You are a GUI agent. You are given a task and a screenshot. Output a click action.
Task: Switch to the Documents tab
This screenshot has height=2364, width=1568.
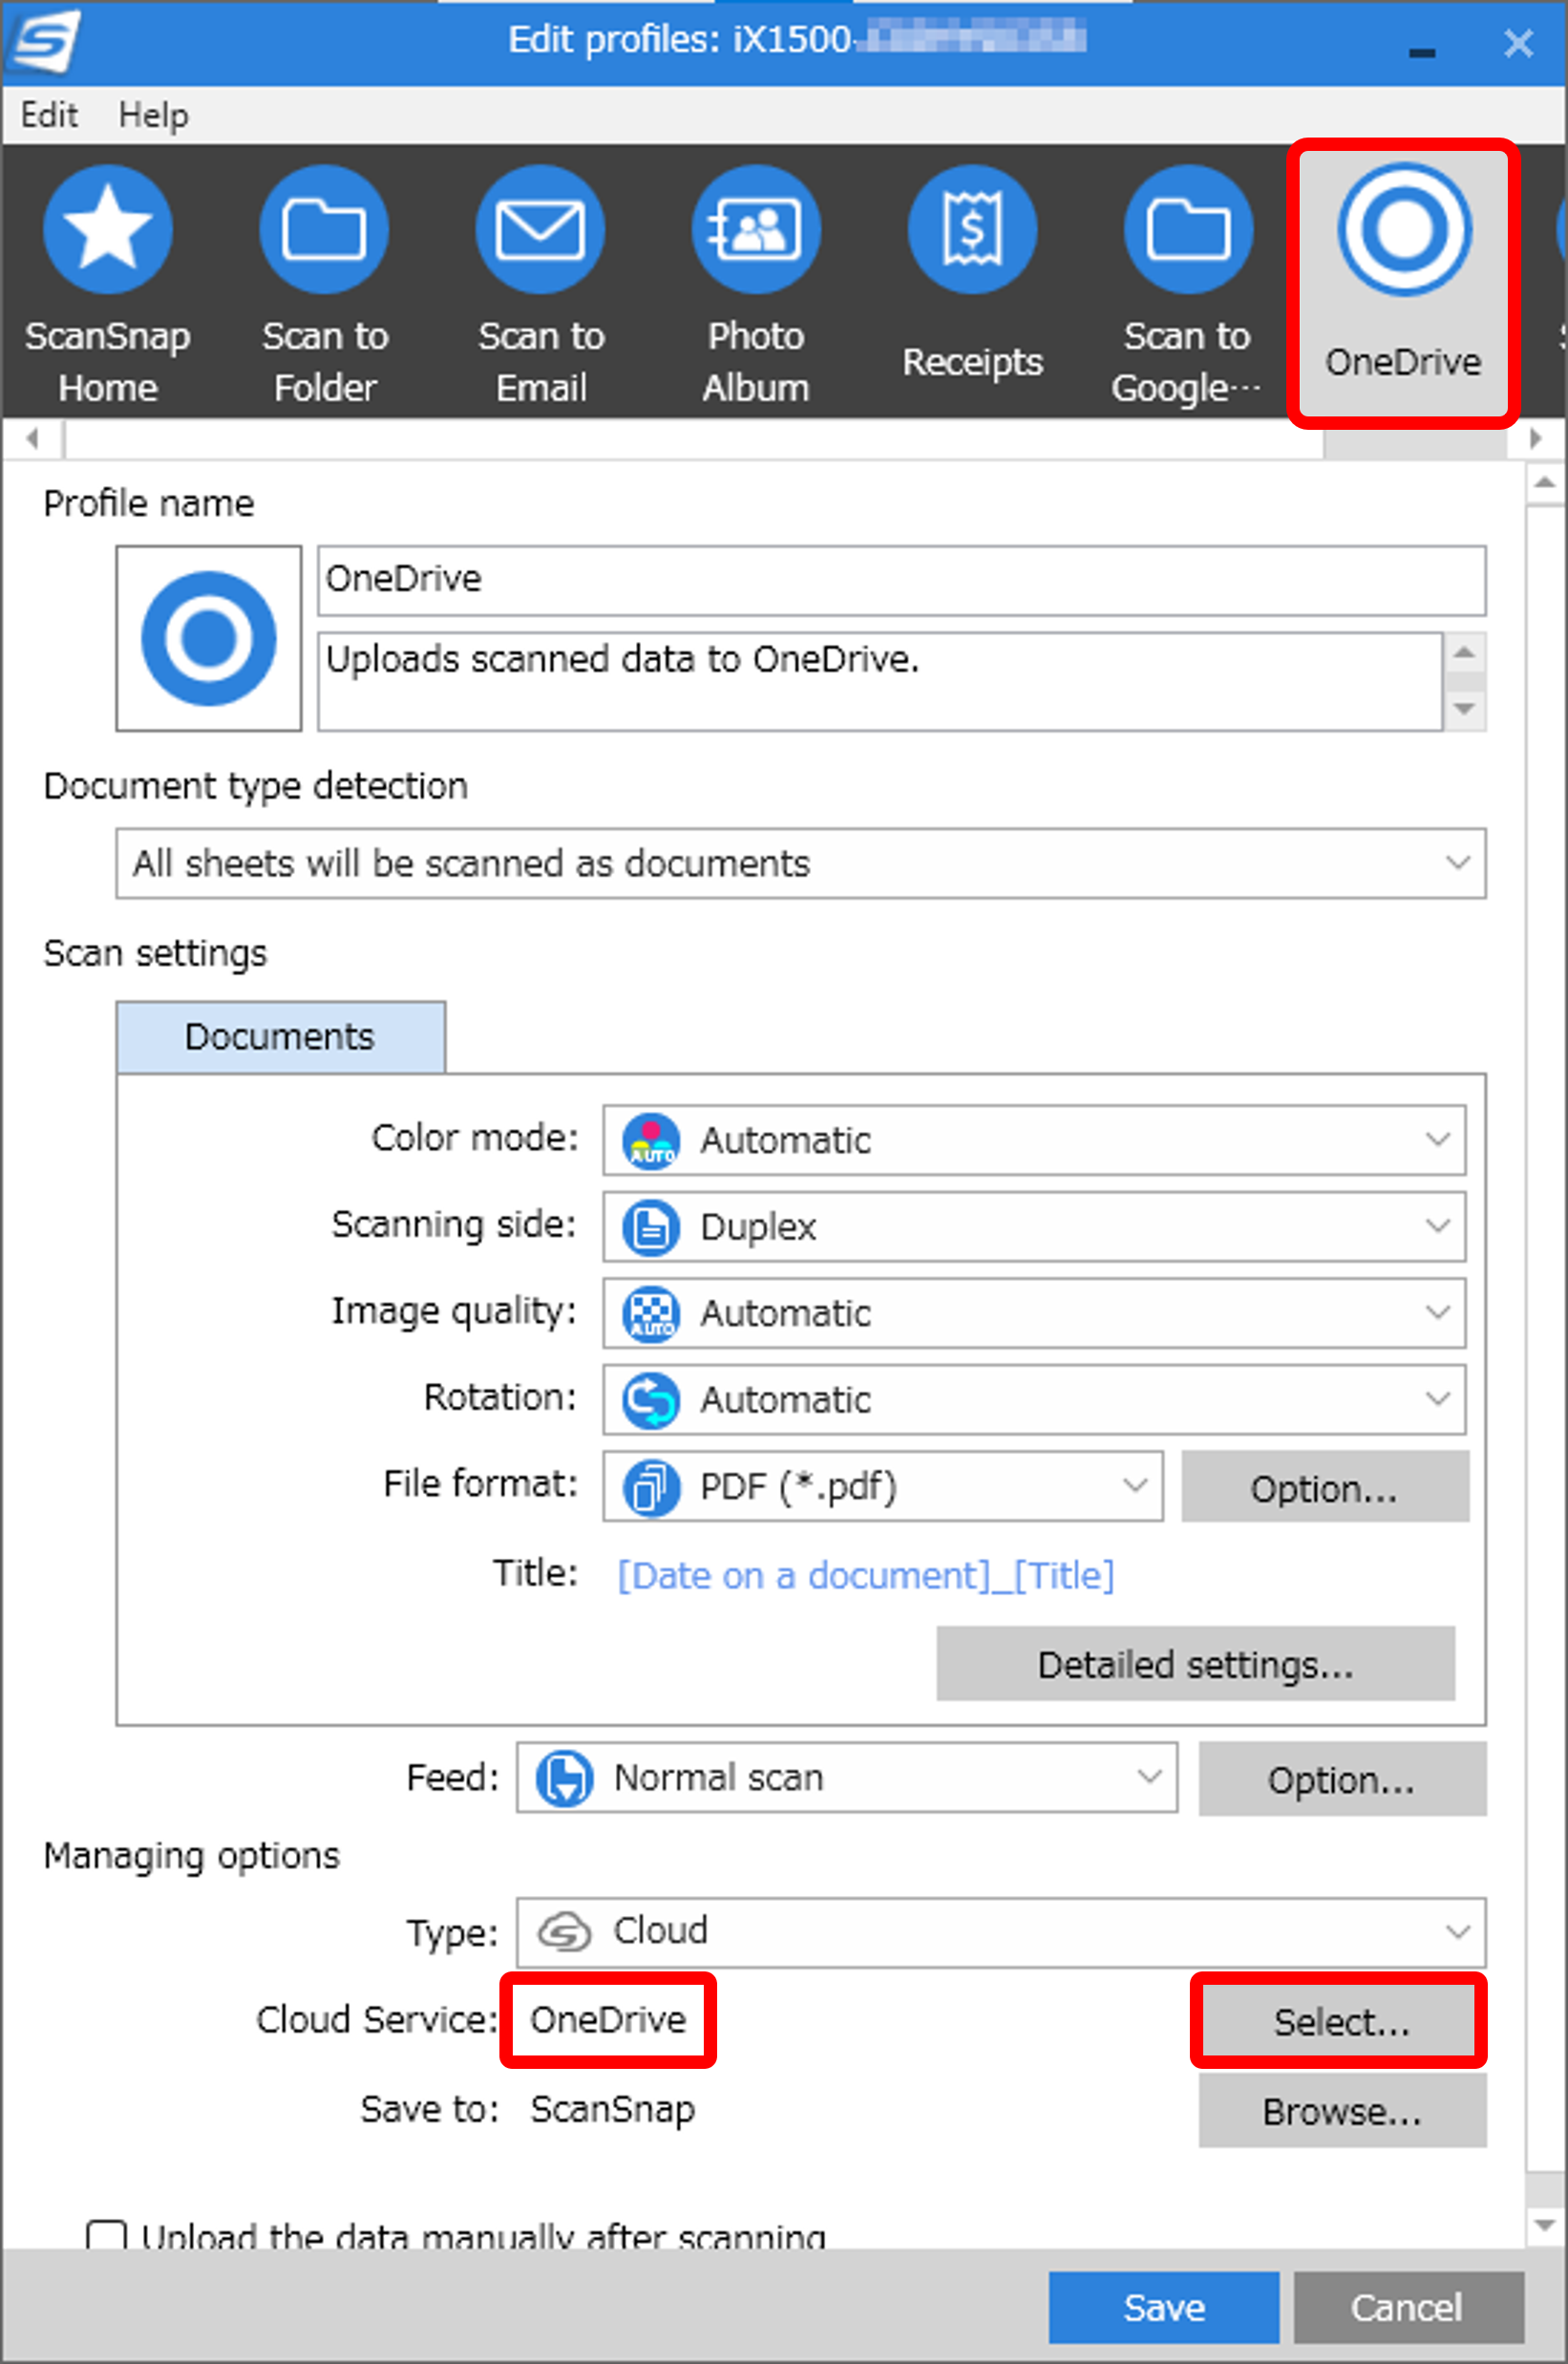281,1037
